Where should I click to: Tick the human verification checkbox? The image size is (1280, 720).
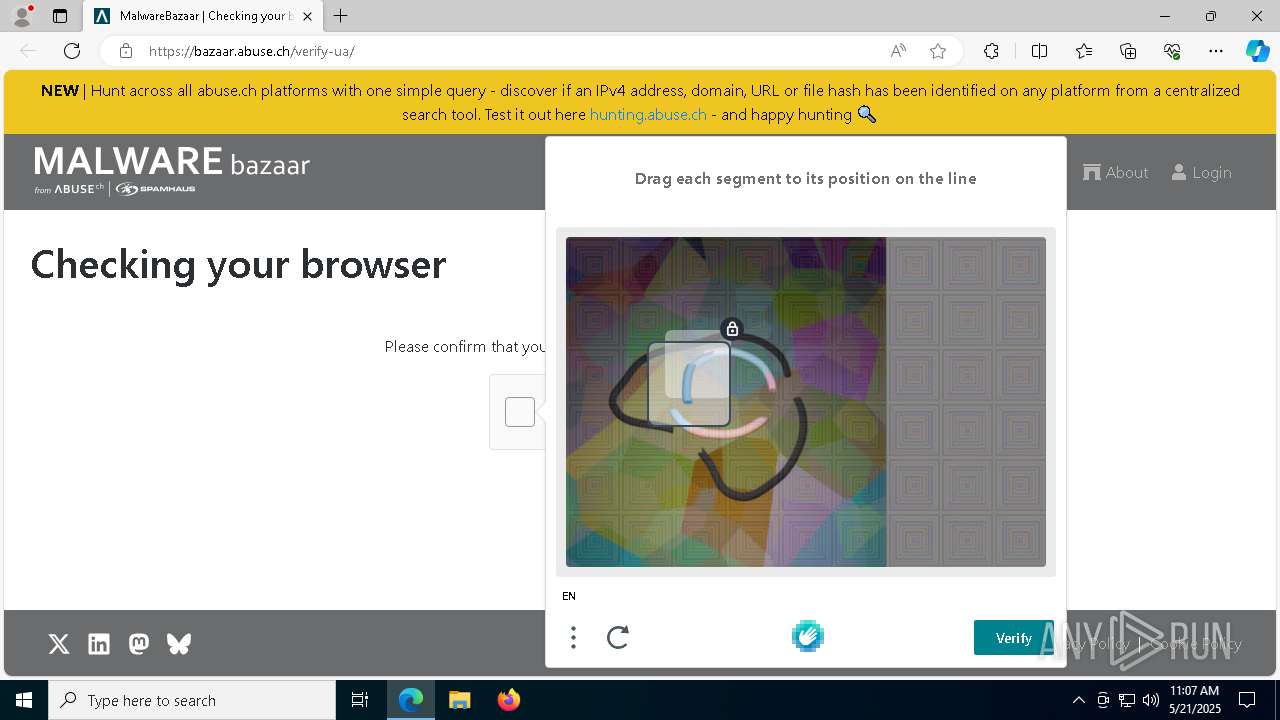click(520, 412)
